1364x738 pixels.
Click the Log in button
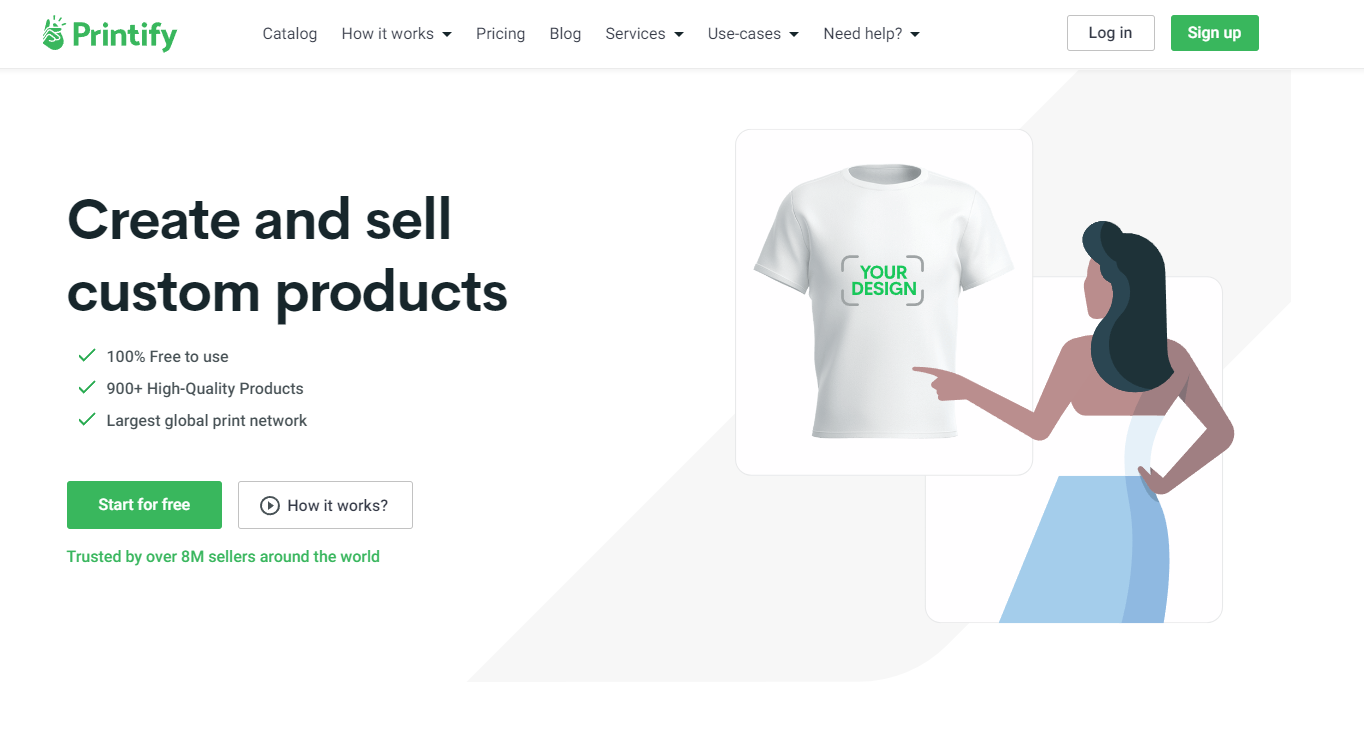click(1110, 33)
